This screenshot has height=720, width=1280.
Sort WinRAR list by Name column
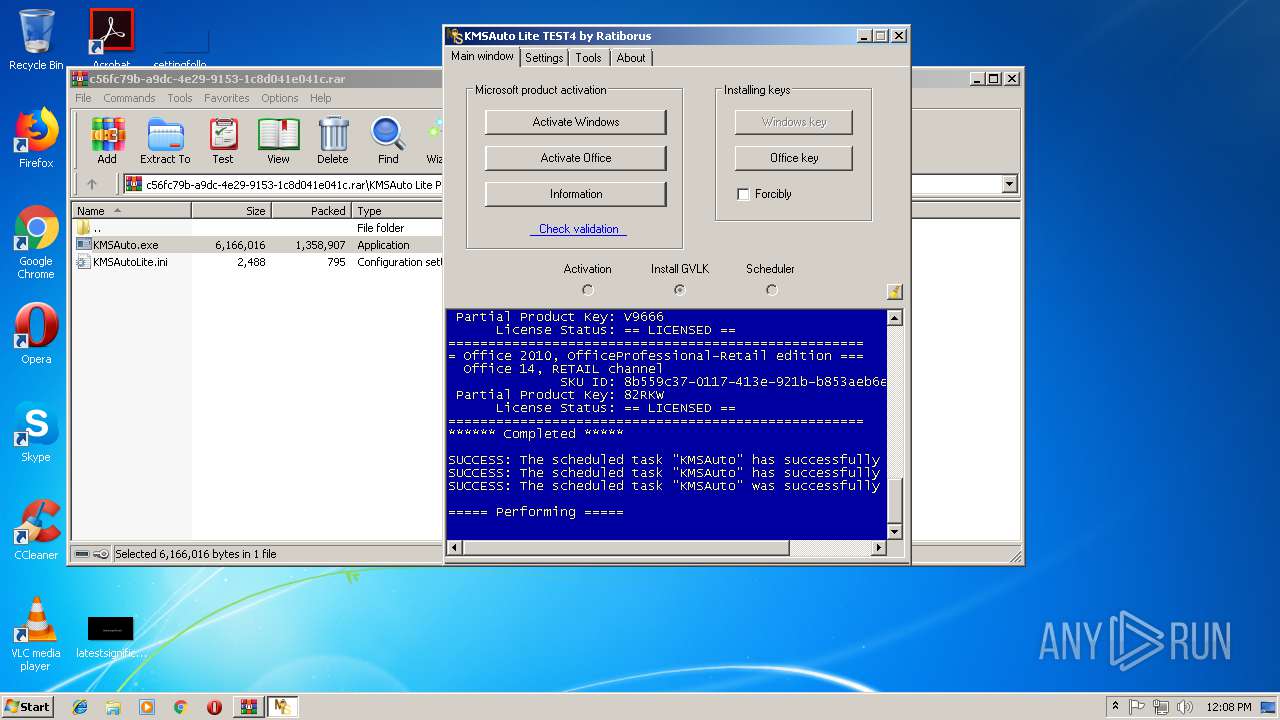pyautogui.click(x=132, y=211)
